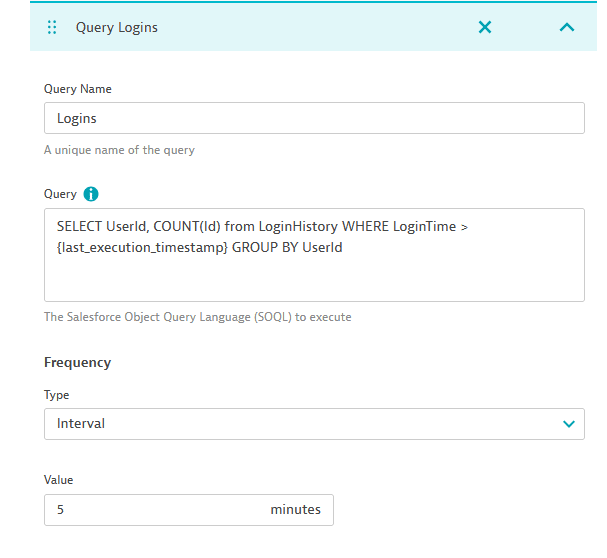Place cursor on SELECT UserId in the query
Image resolution: width=607 pixels, height=558 pixels.
101,227
